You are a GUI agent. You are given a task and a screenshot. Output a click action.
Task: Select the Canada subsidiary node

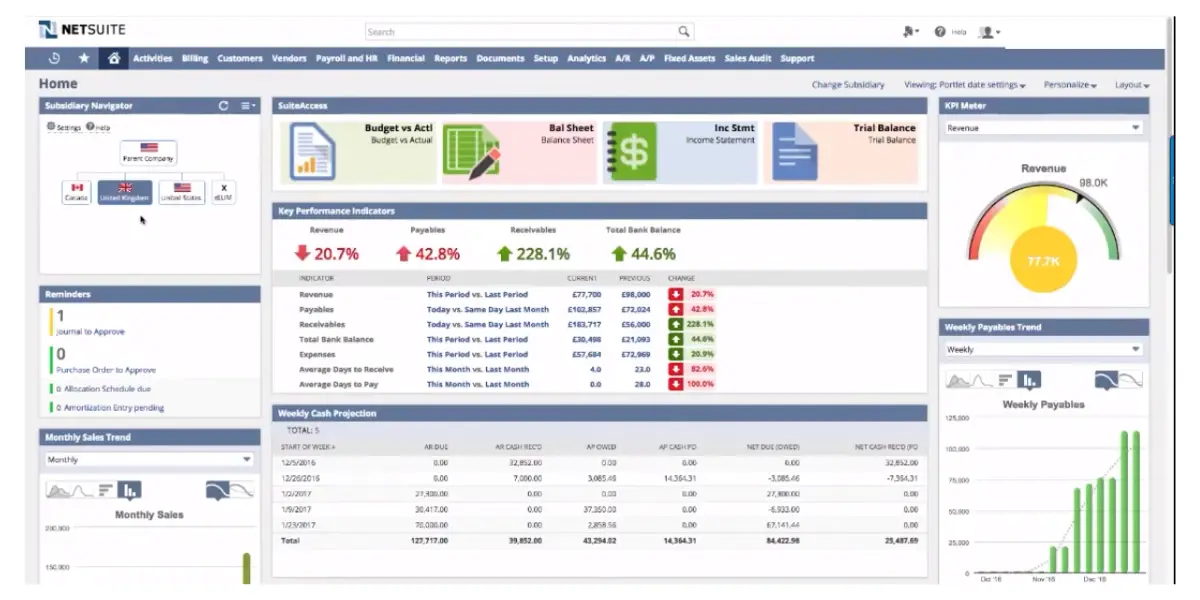click(77, 192)
